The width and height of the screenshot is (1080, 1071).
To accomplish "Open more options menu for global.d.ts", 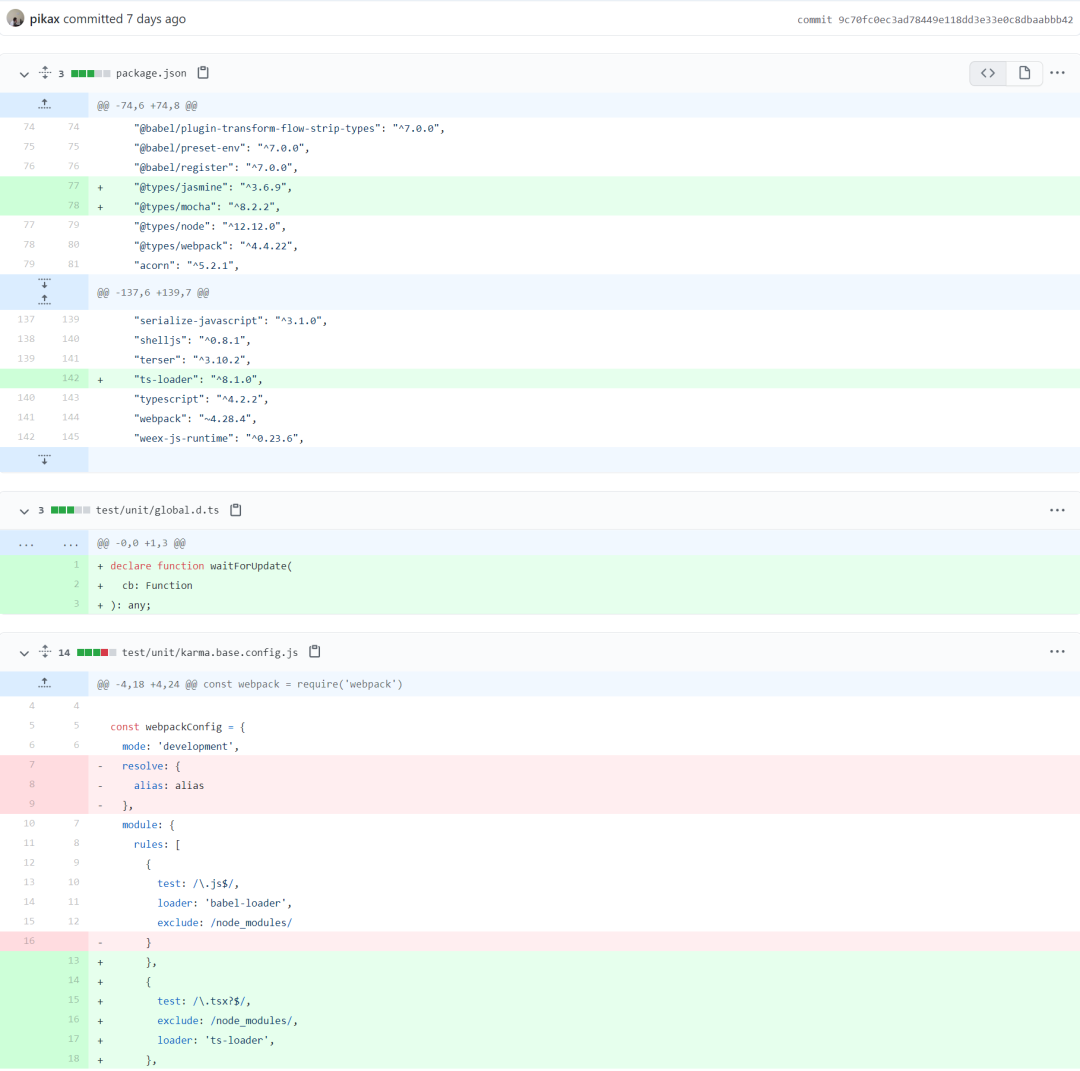I will tap(1057, 510).
